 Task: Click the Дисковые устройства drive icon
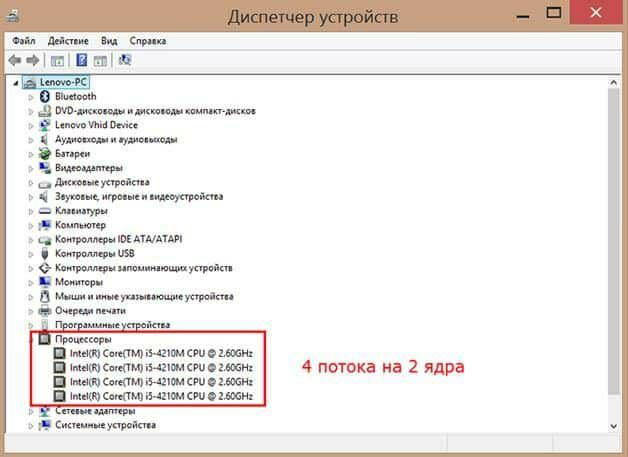coord(45,183)
